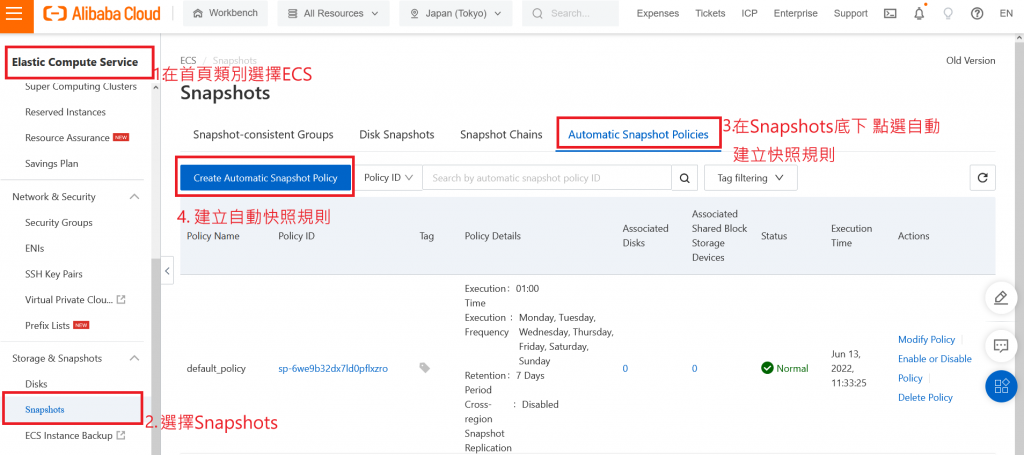1024x455 pixels.
Task: Open the Expenses menu
Action: (658, 13)
